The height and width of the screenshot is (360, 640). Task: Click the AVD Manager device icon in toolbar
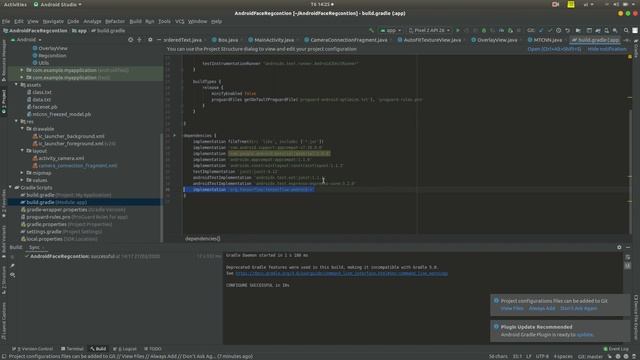607,30
